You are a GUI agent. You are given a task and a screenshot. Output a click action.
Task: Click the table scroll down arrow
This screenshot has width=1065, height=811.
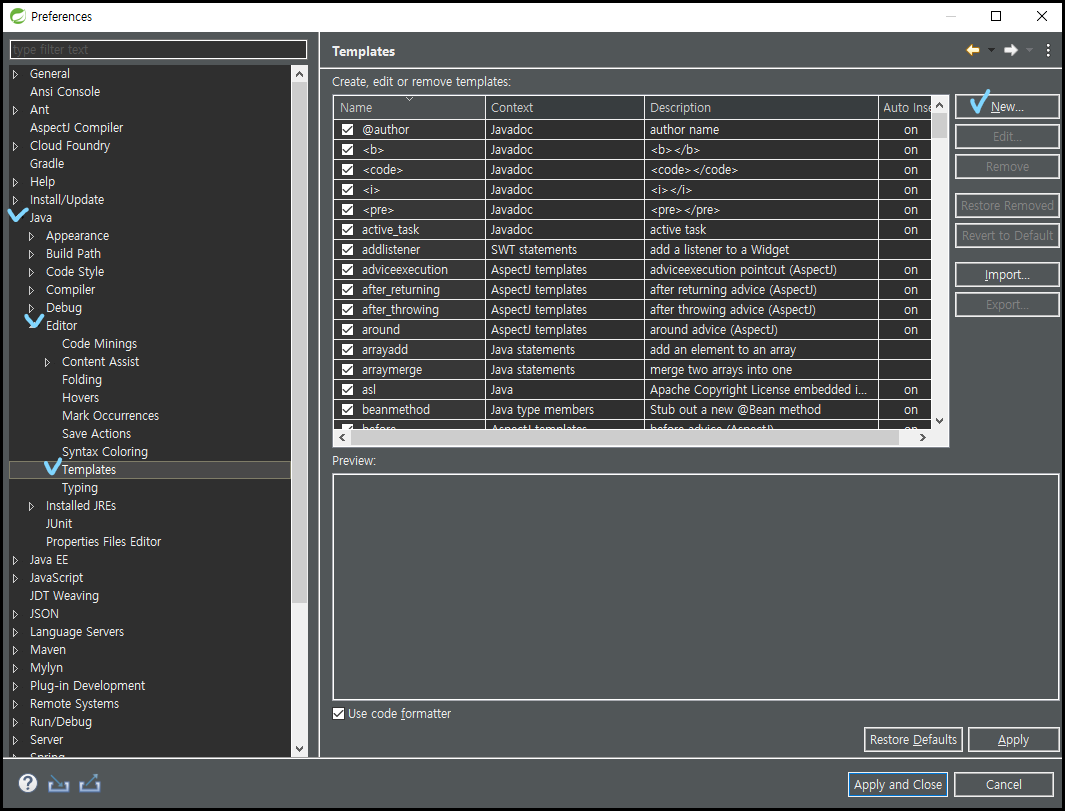(x=939, y=420)
